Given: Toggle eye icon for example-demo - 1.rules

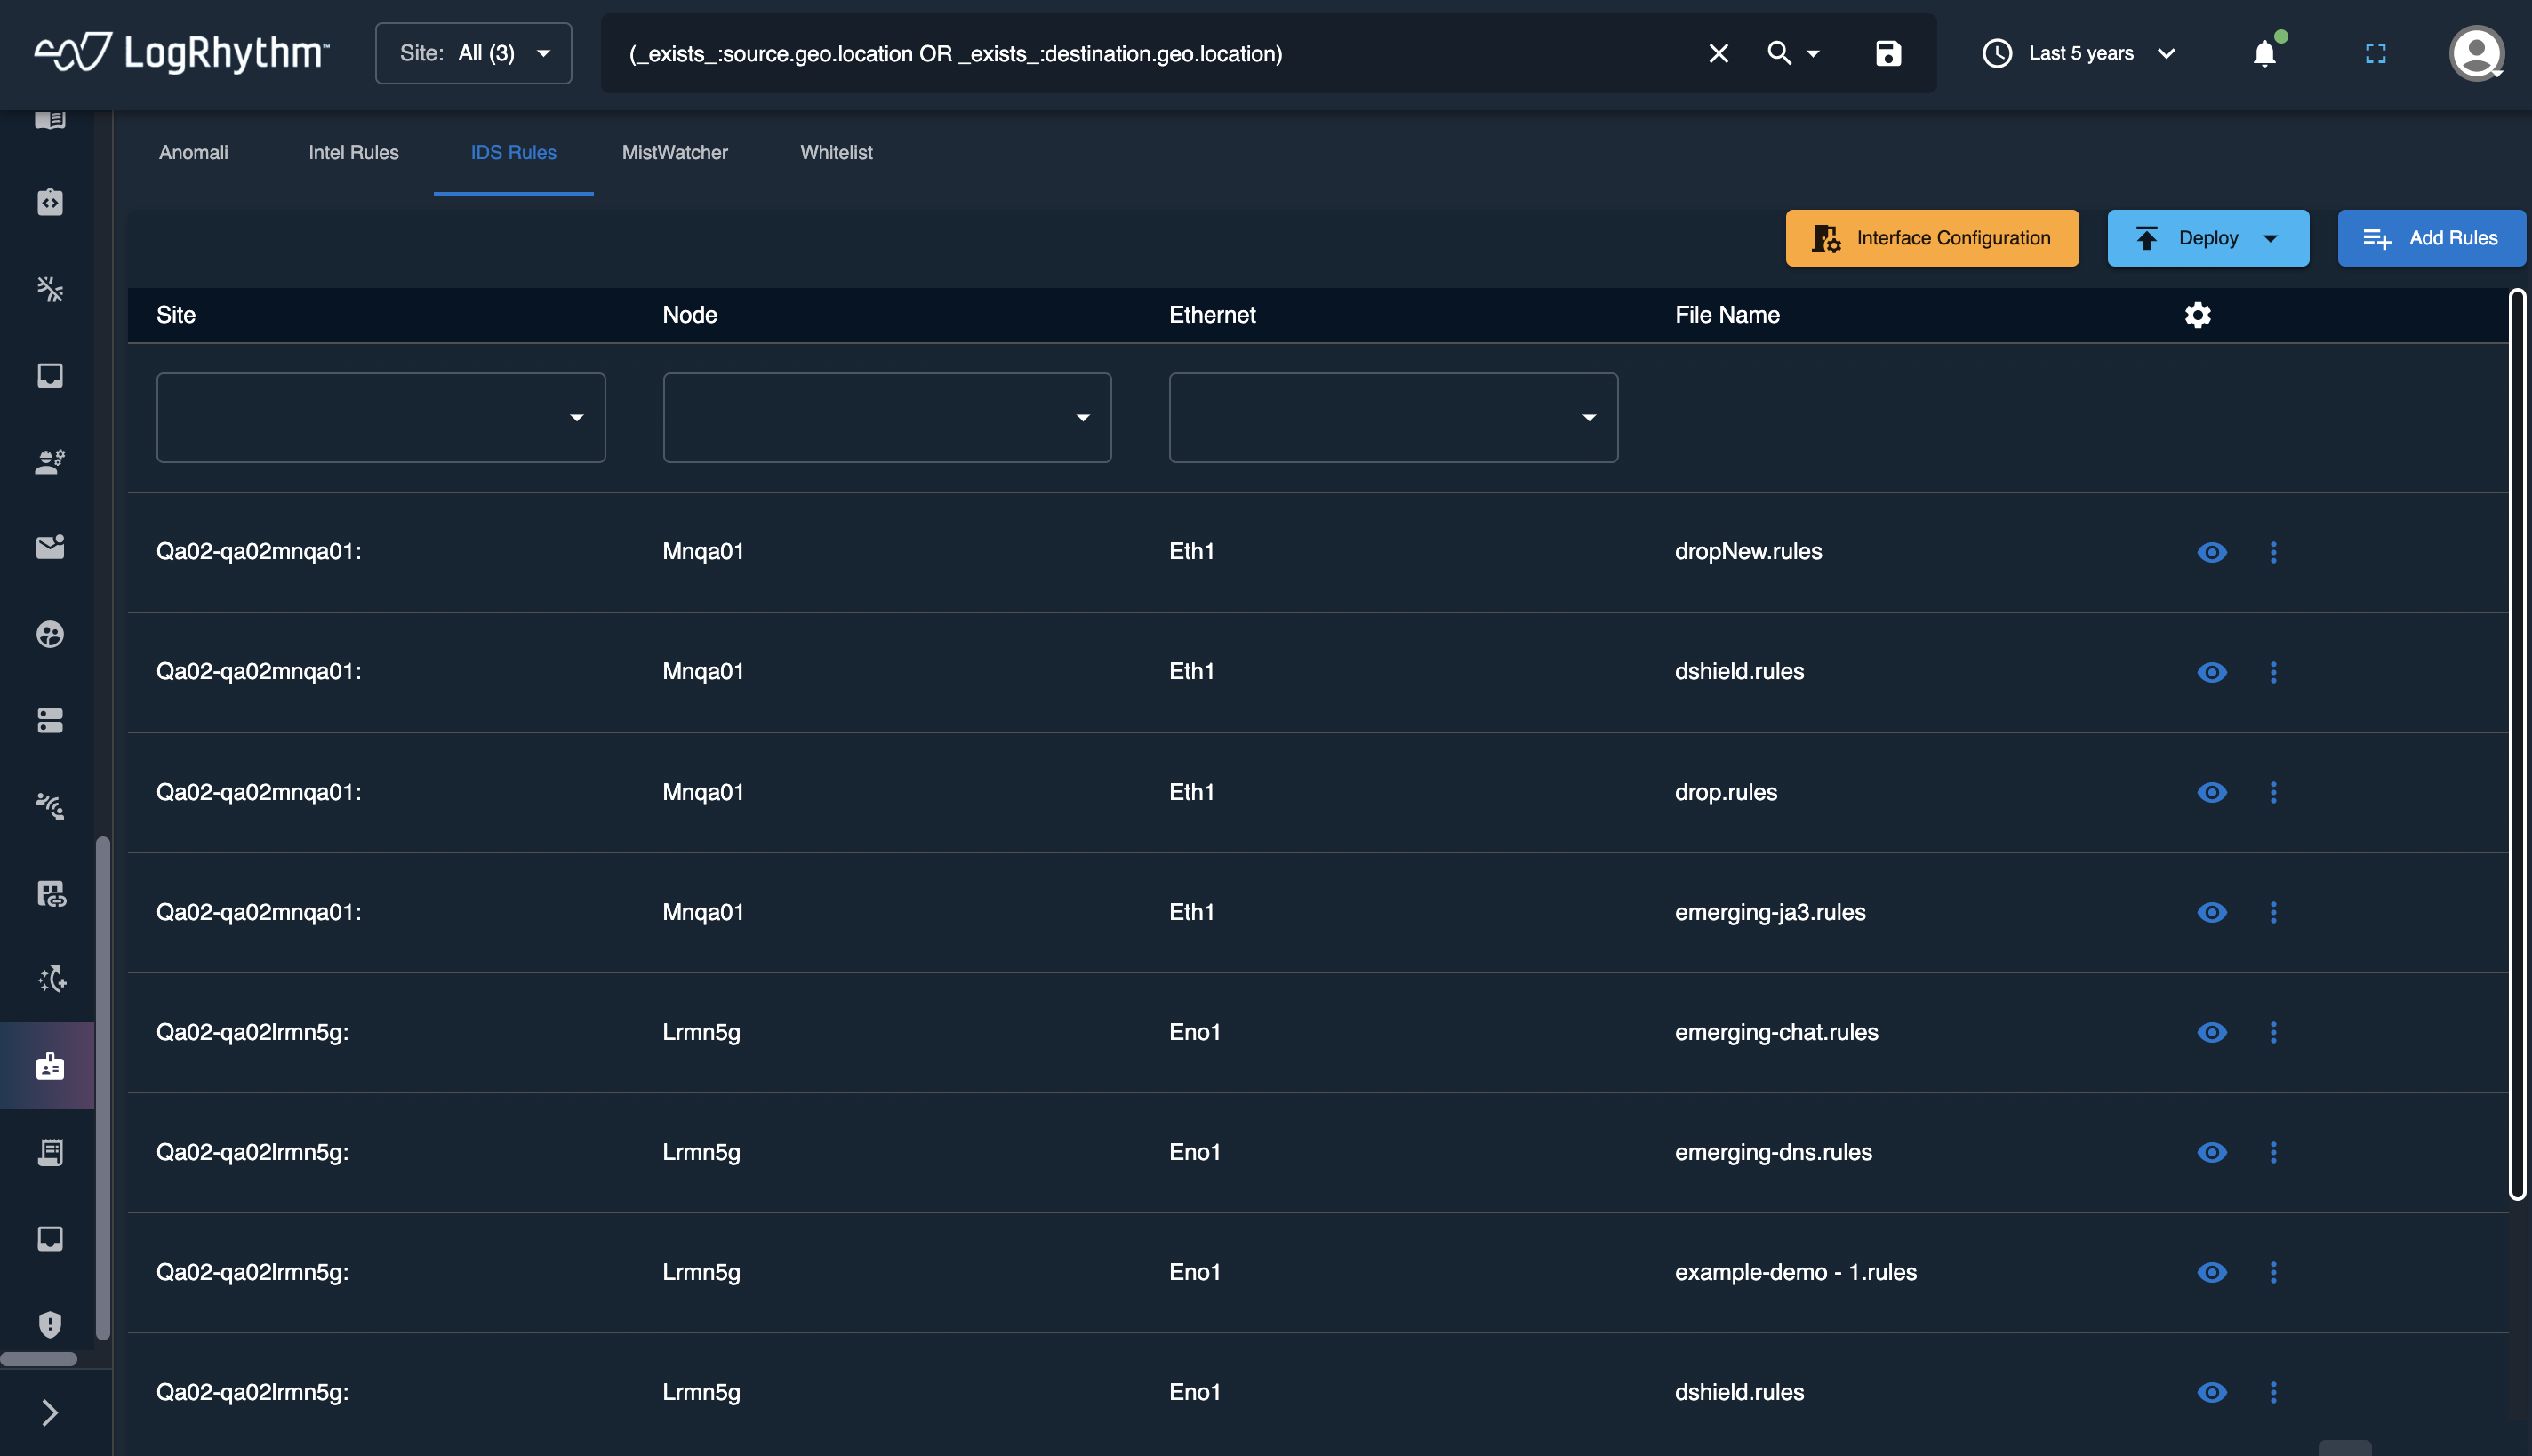Looking at the screenshot, I should pos(2211,1272).
